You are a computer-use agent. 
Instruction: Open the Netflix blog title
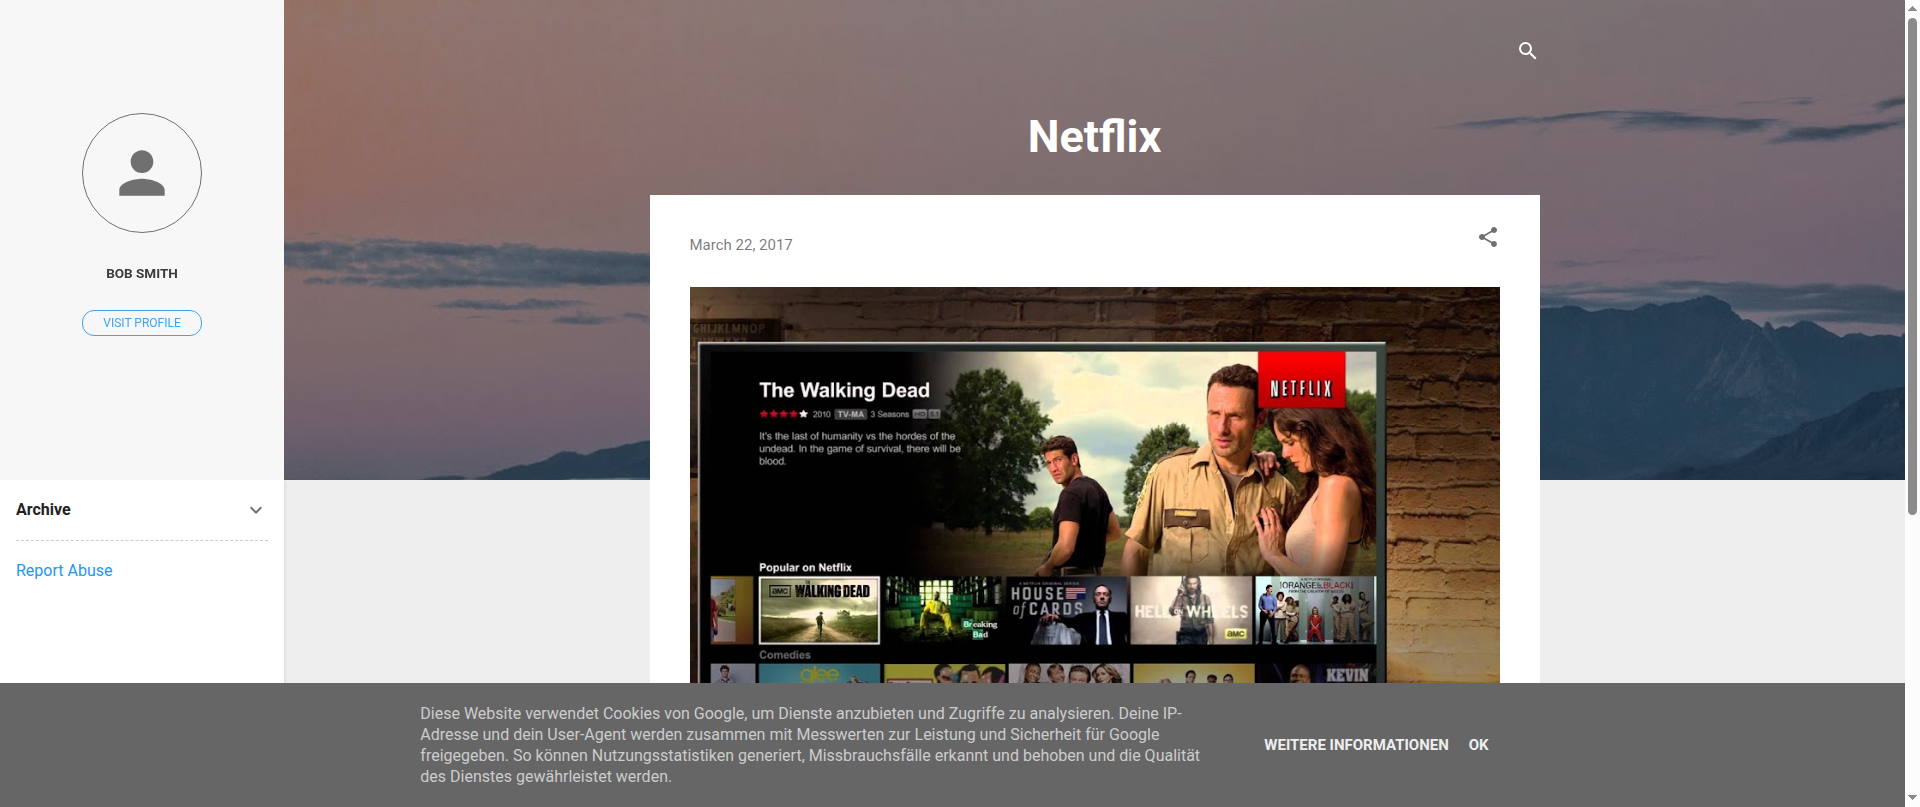pyautogui.click(x=1095, y=137)
